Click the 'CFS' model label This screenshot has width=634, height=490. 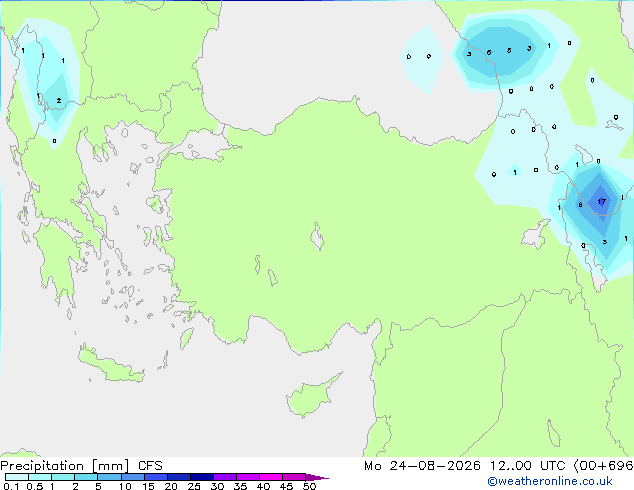pyautogui.click(x=150, y=466)
